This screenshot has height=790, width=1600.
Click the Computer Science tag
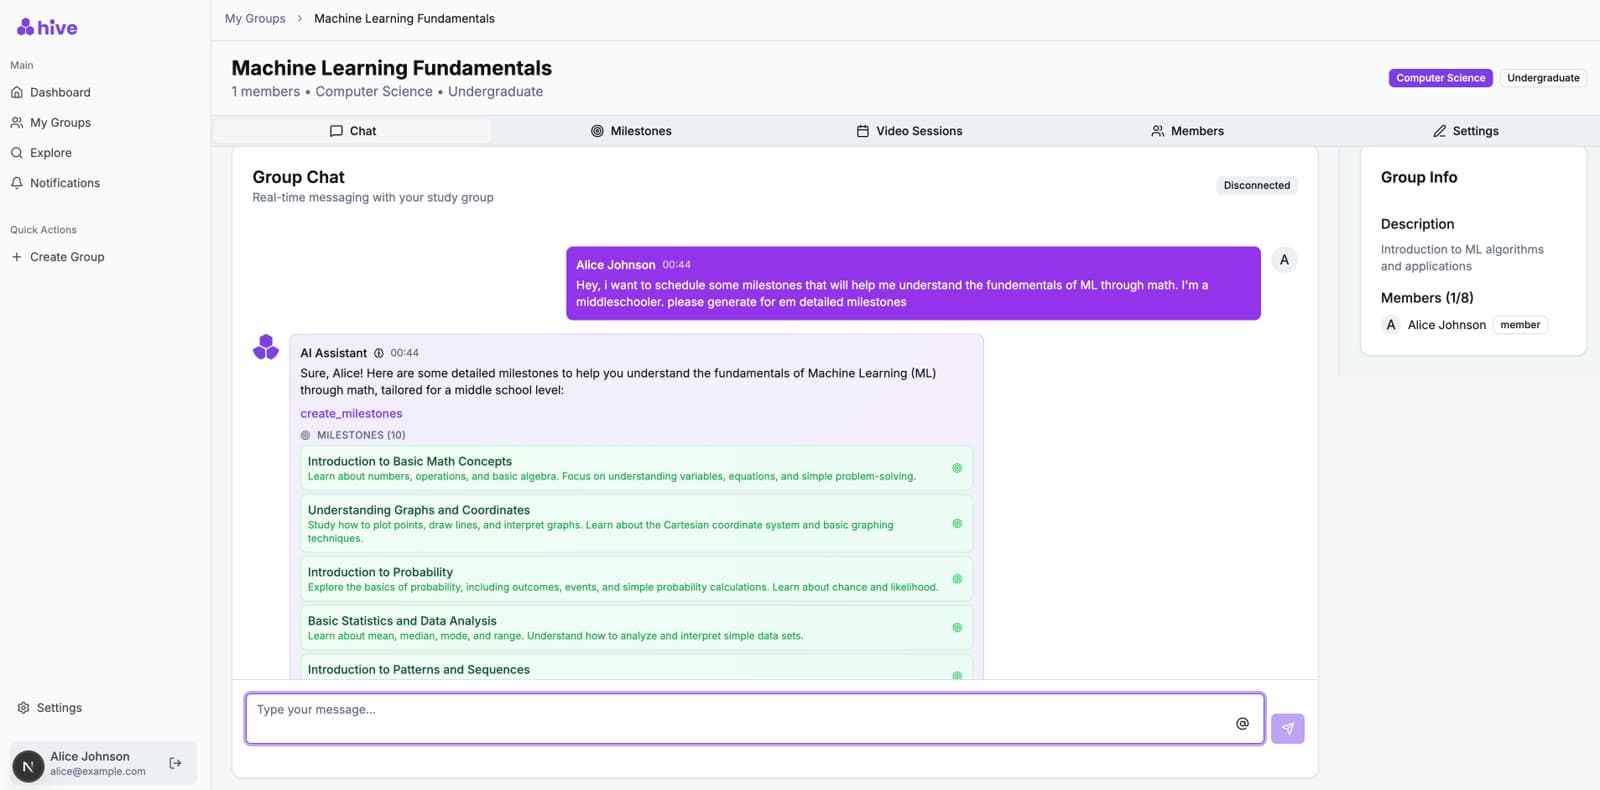[x=1440, y=78]
